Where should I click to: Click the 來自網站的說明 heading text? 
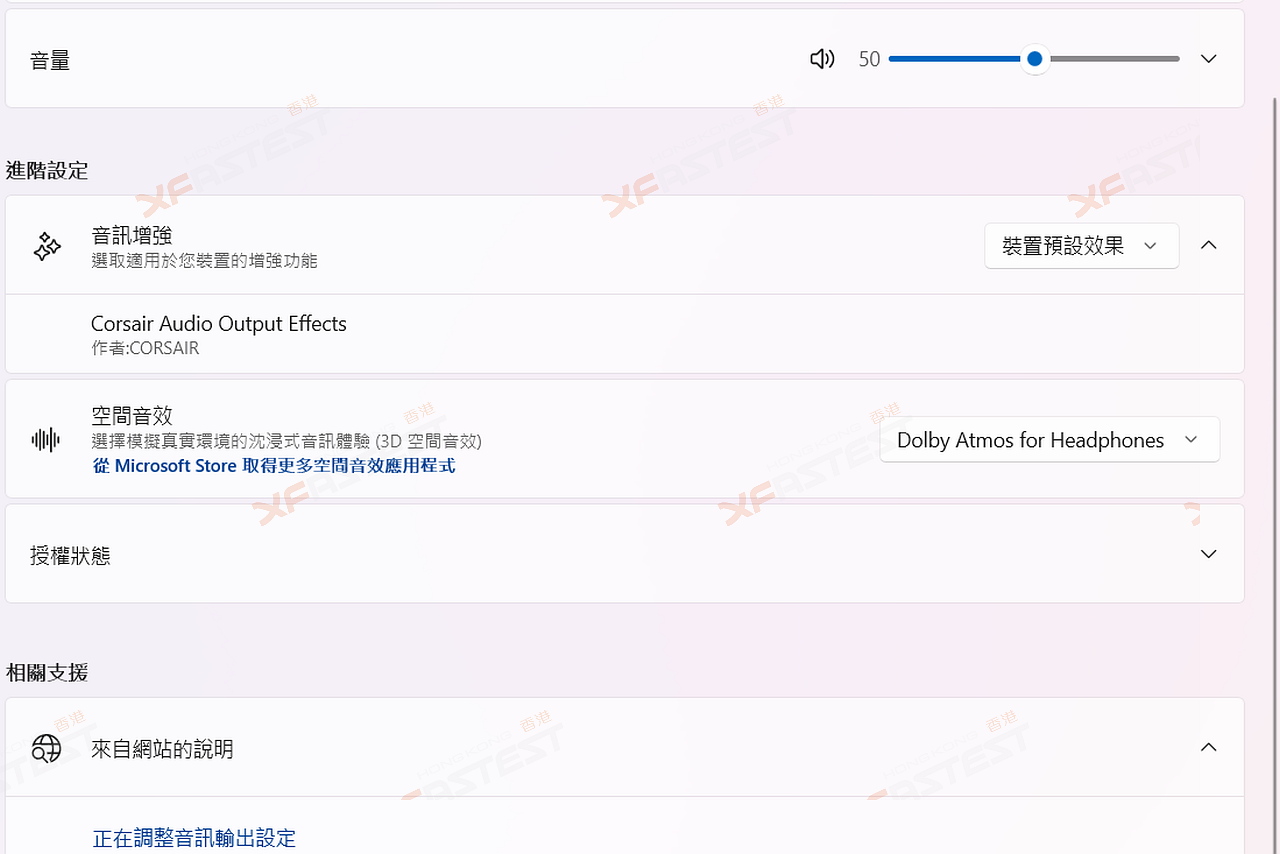(162, 749)
